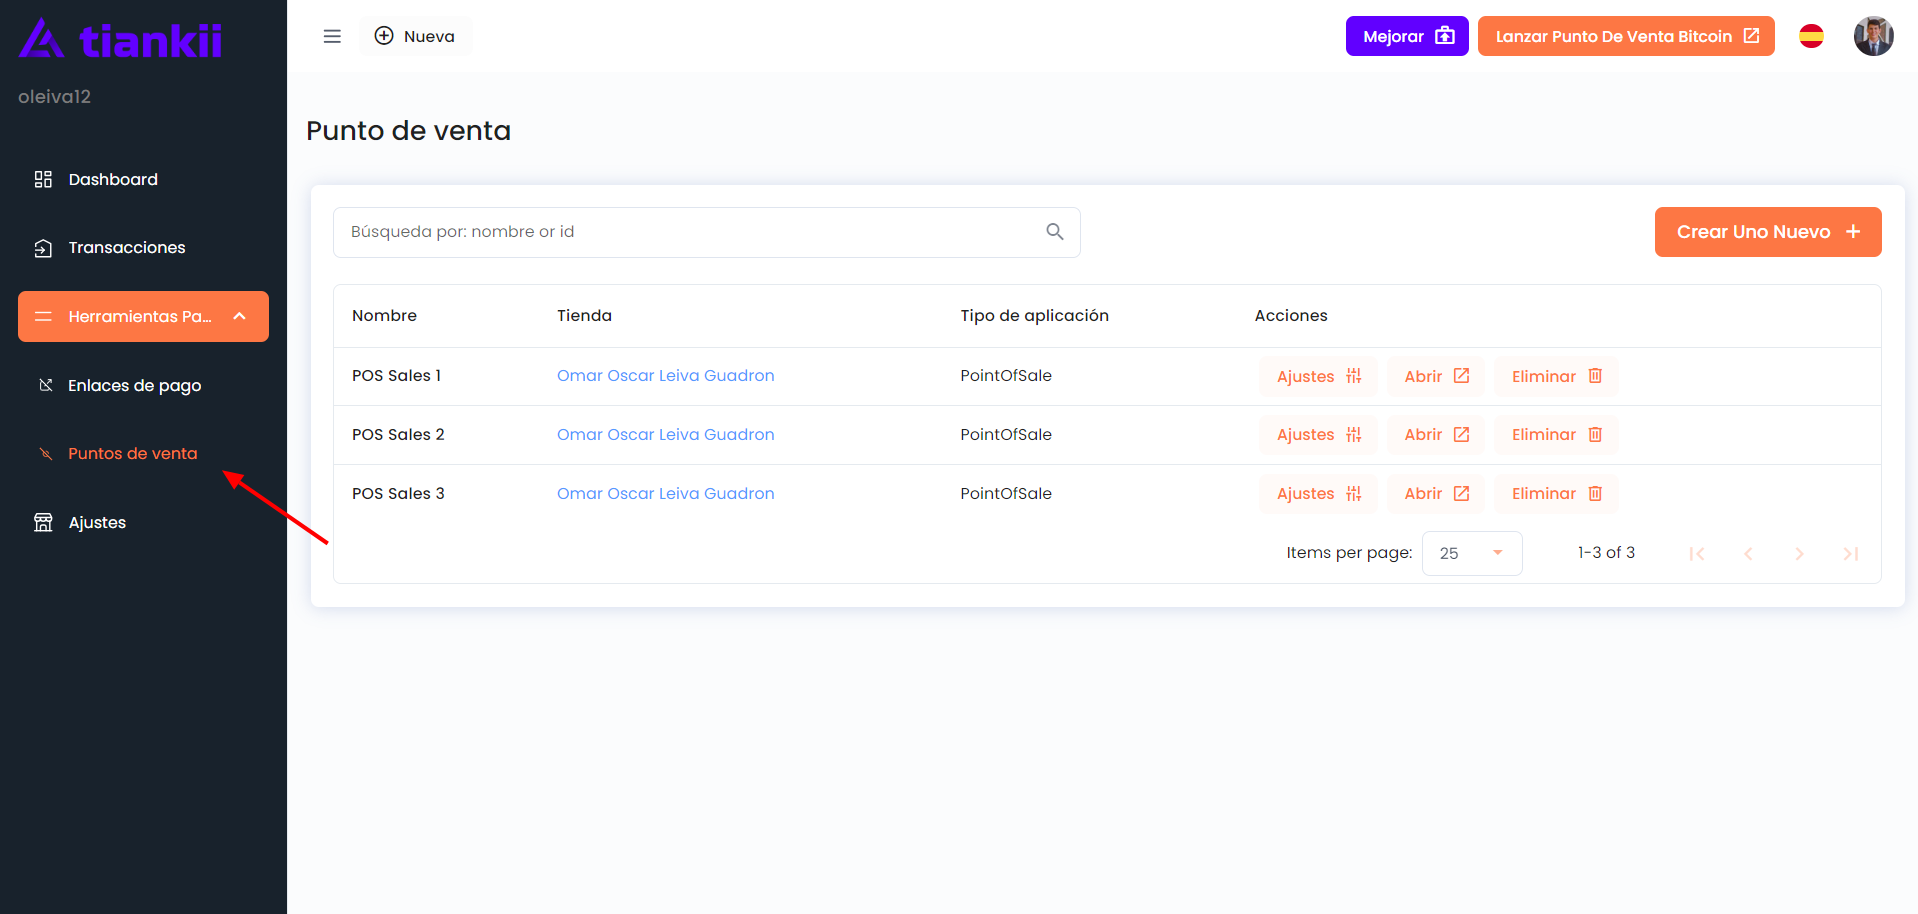Click Eliminar for POS Sales 1
The width and height of the screenshot is (1918, 914).
[1556, 376]
